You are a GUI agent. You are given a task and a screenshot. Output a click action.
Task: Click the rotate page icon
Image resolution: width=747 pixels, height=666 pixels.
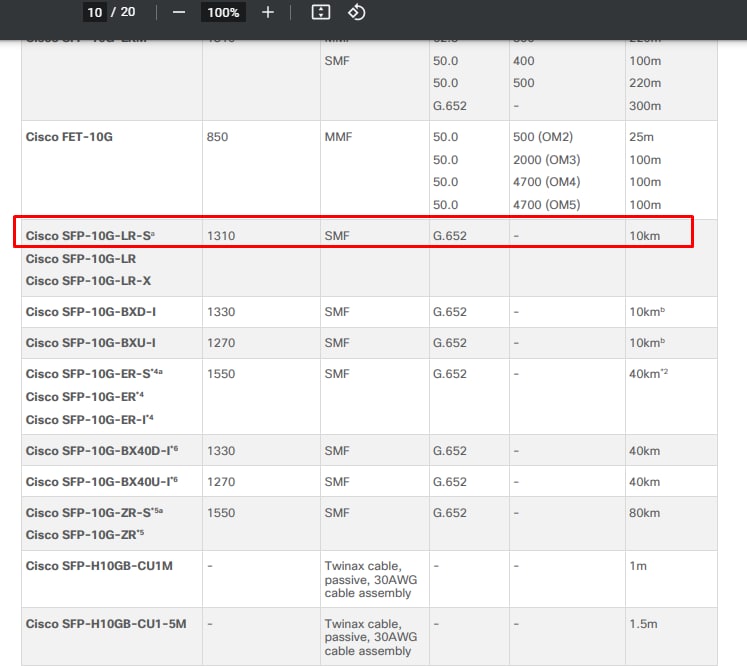[x=356, y=12]
